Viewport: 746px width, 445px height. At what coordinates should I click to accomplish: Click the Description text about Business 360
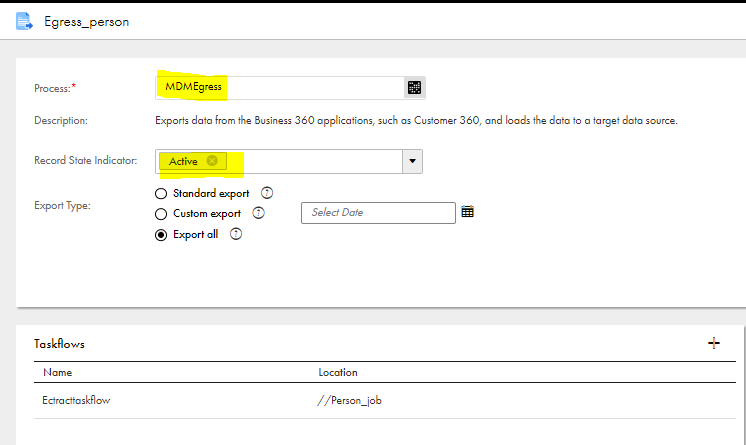click(416, 120)
